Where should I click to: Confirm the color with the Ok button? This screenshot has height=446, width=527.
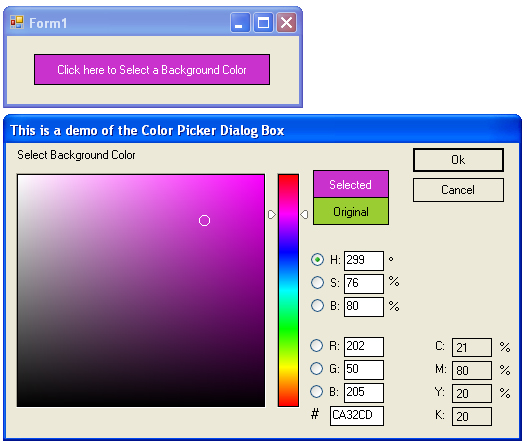coord(458,160)
